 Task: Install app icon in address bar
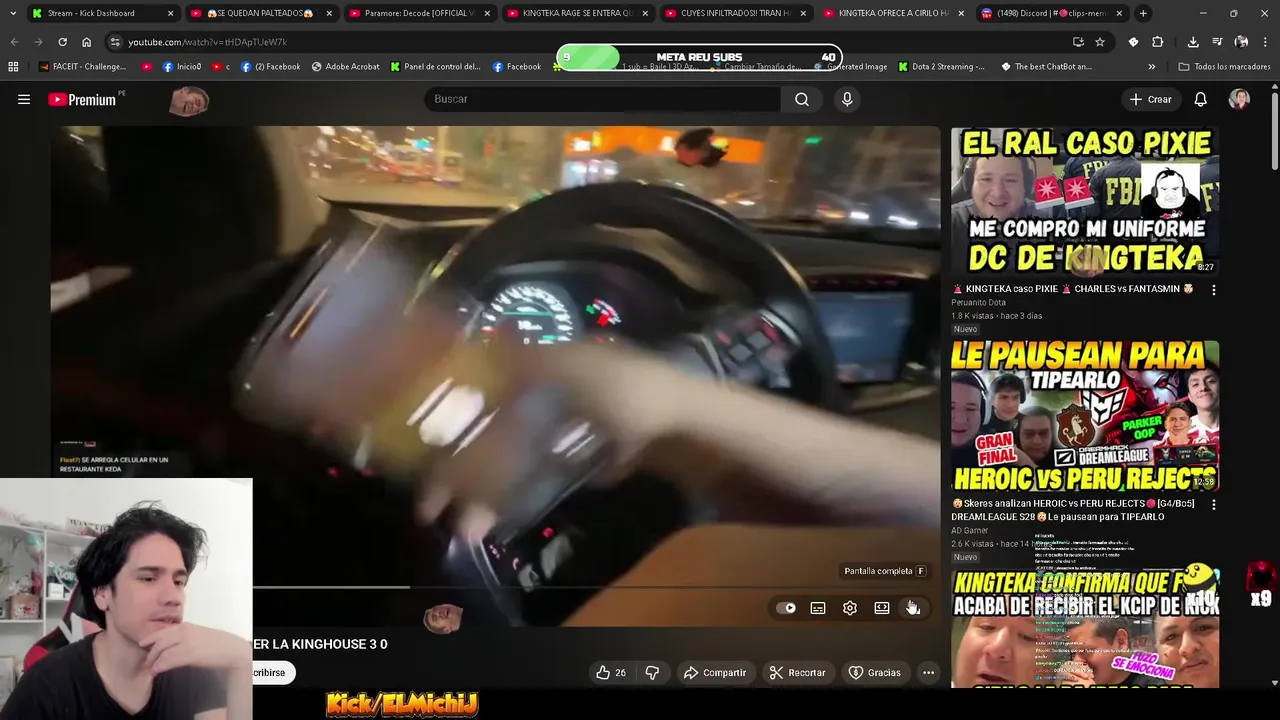(1078, 42)
